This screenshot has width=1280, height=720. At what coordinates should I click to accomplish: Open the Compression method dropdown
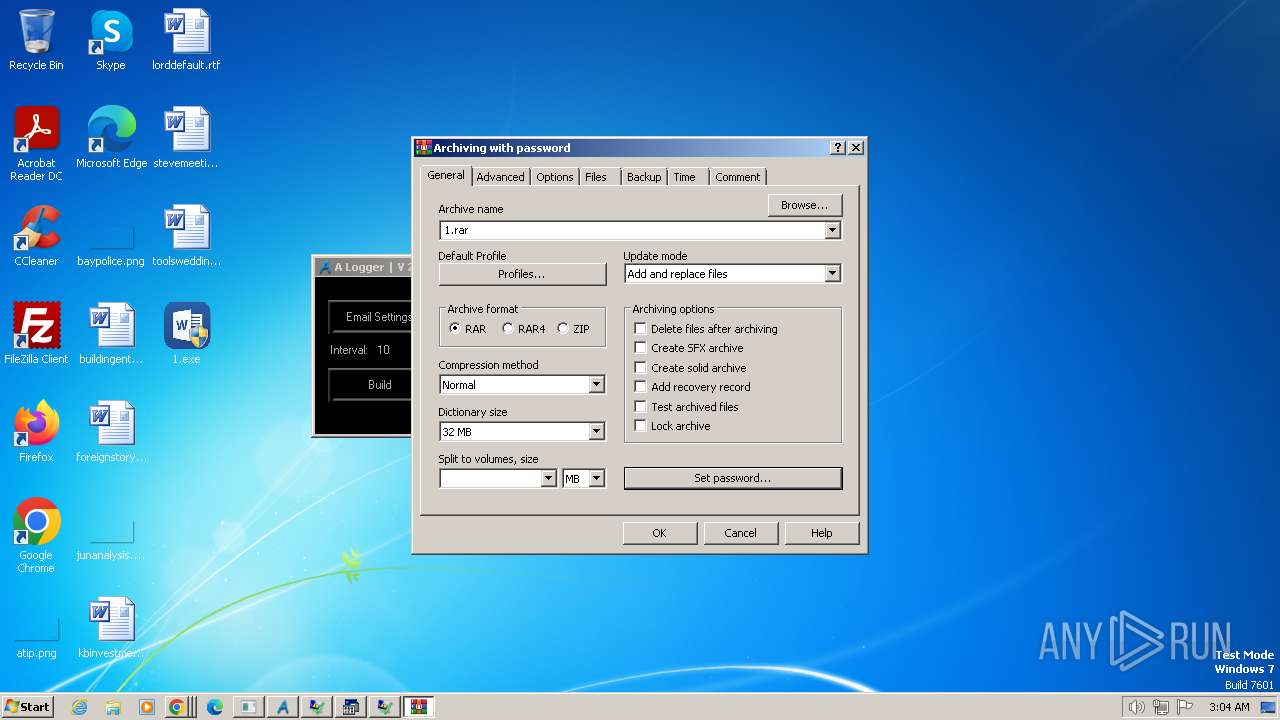tap(596, 385)
